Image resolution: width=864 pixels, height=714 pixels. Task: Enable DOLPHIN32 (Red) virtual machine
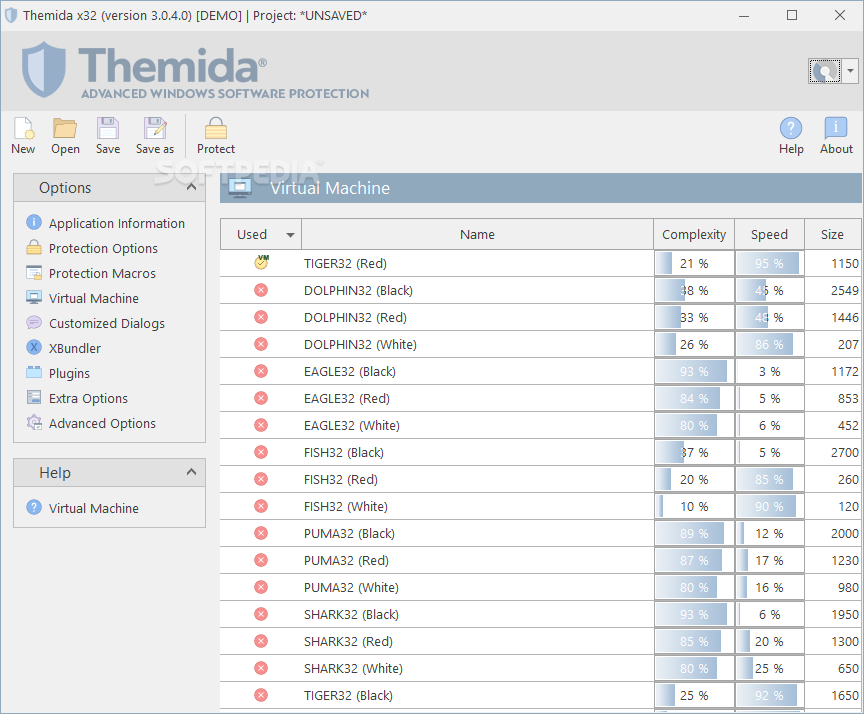(261, 317)
